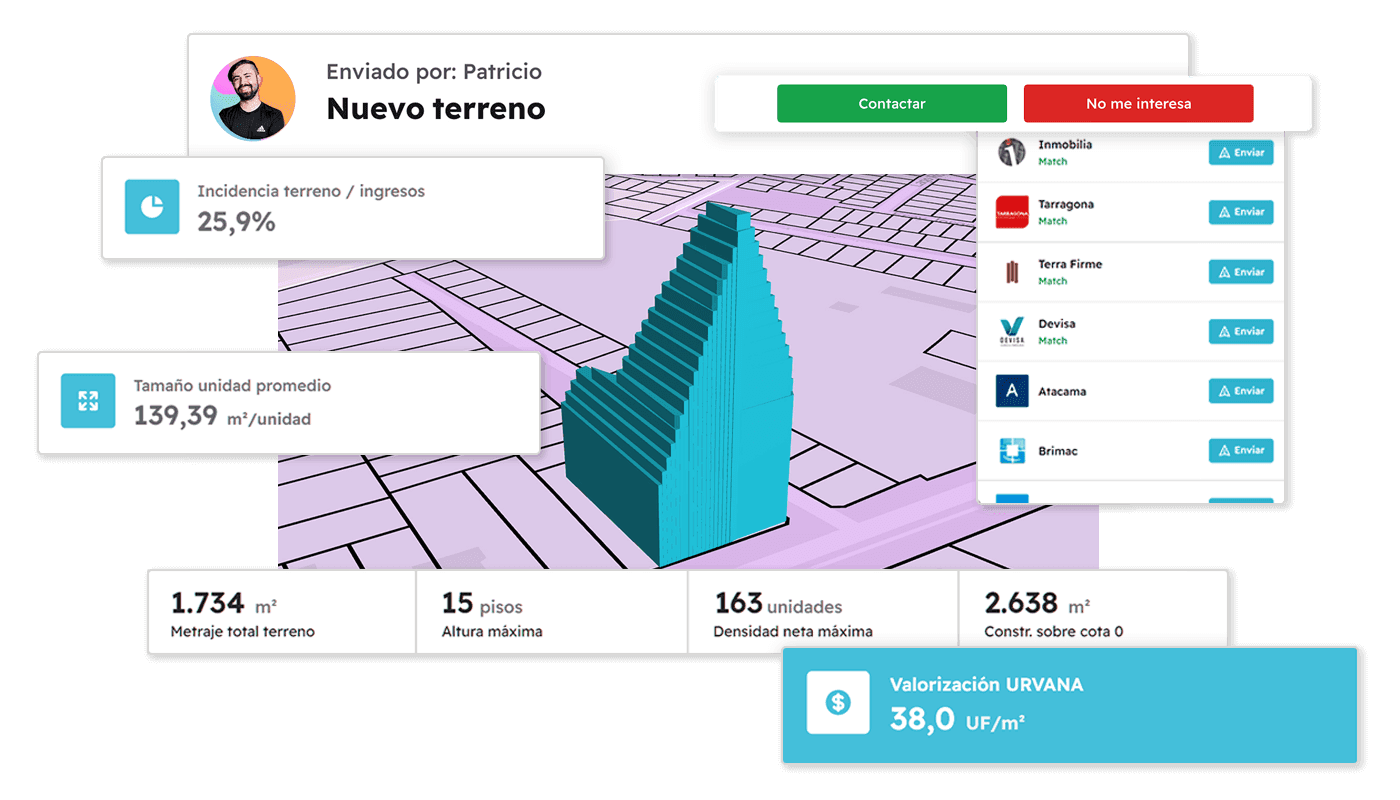Click the Tarragona company name
The height and width of the screenshot is (800, 1400).
(x=1066, y=204)
